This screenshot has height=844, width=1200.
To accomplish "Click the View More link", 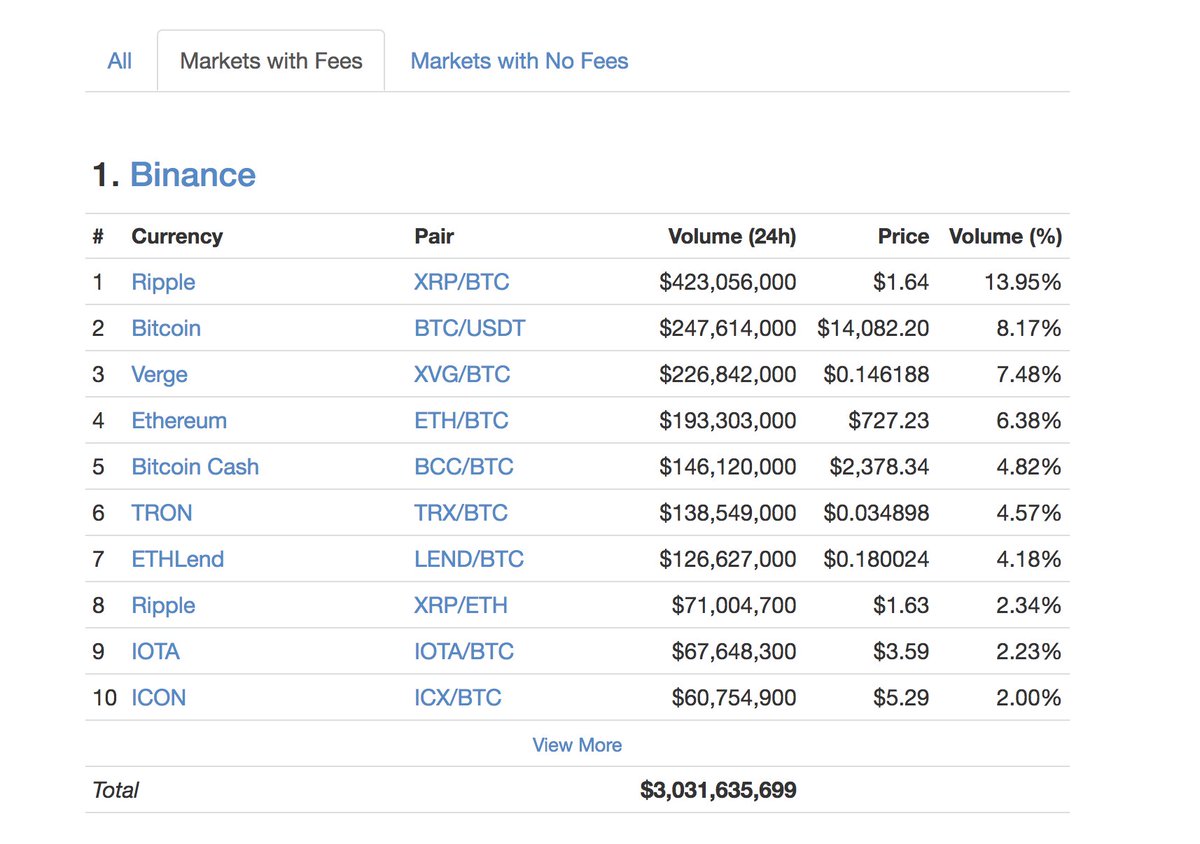I will 577,745.
